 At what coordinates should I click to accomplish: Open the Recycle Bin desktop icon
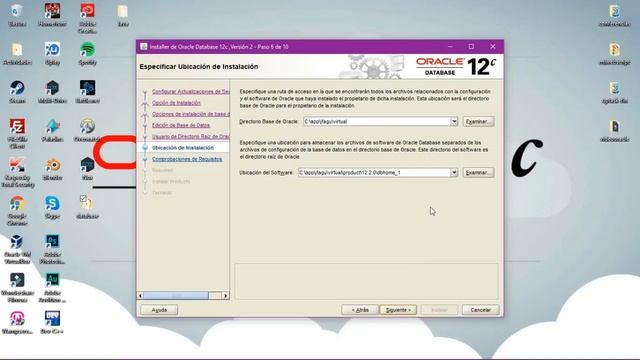(x=17, y=15)
